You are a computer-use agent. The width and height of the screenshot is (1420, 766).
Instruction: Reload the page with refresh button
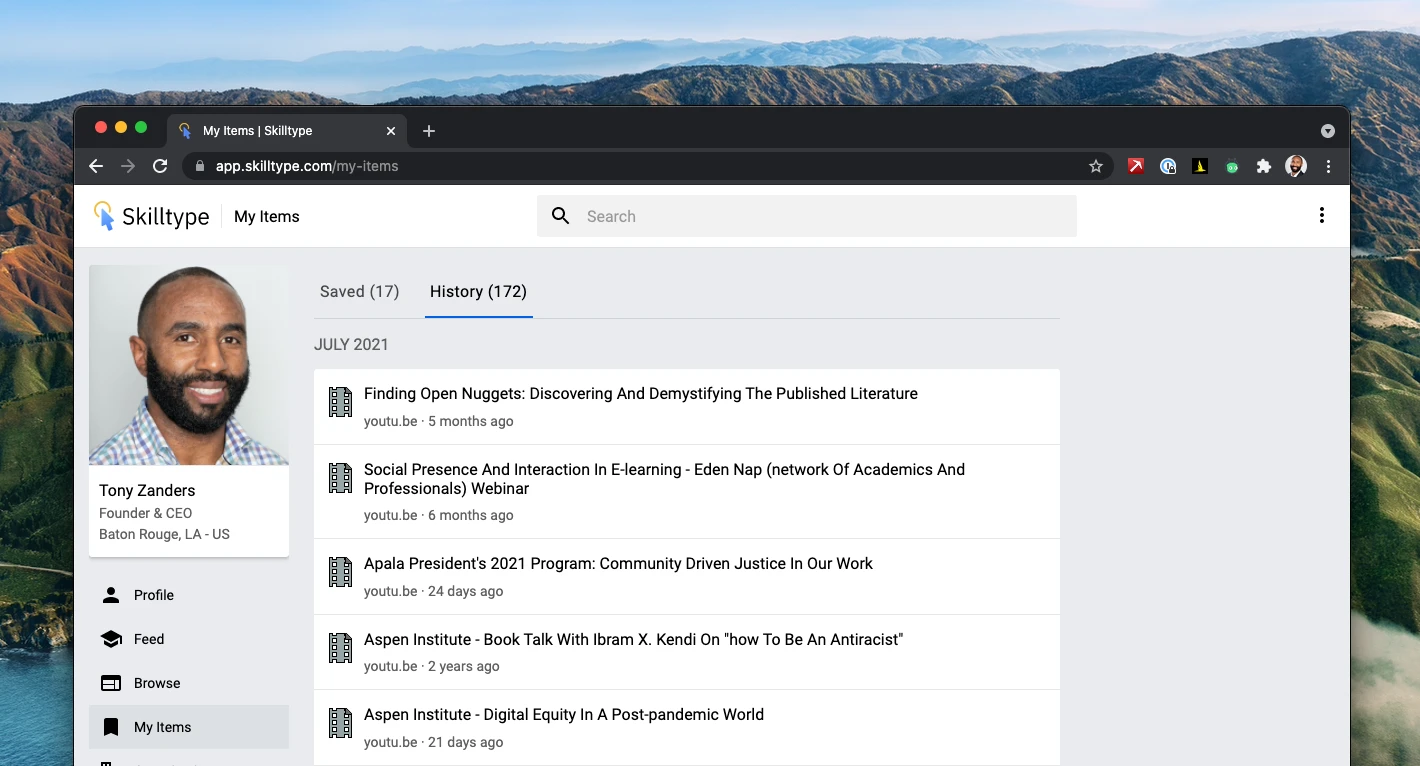pyautogui.click(x=160, y=167)
